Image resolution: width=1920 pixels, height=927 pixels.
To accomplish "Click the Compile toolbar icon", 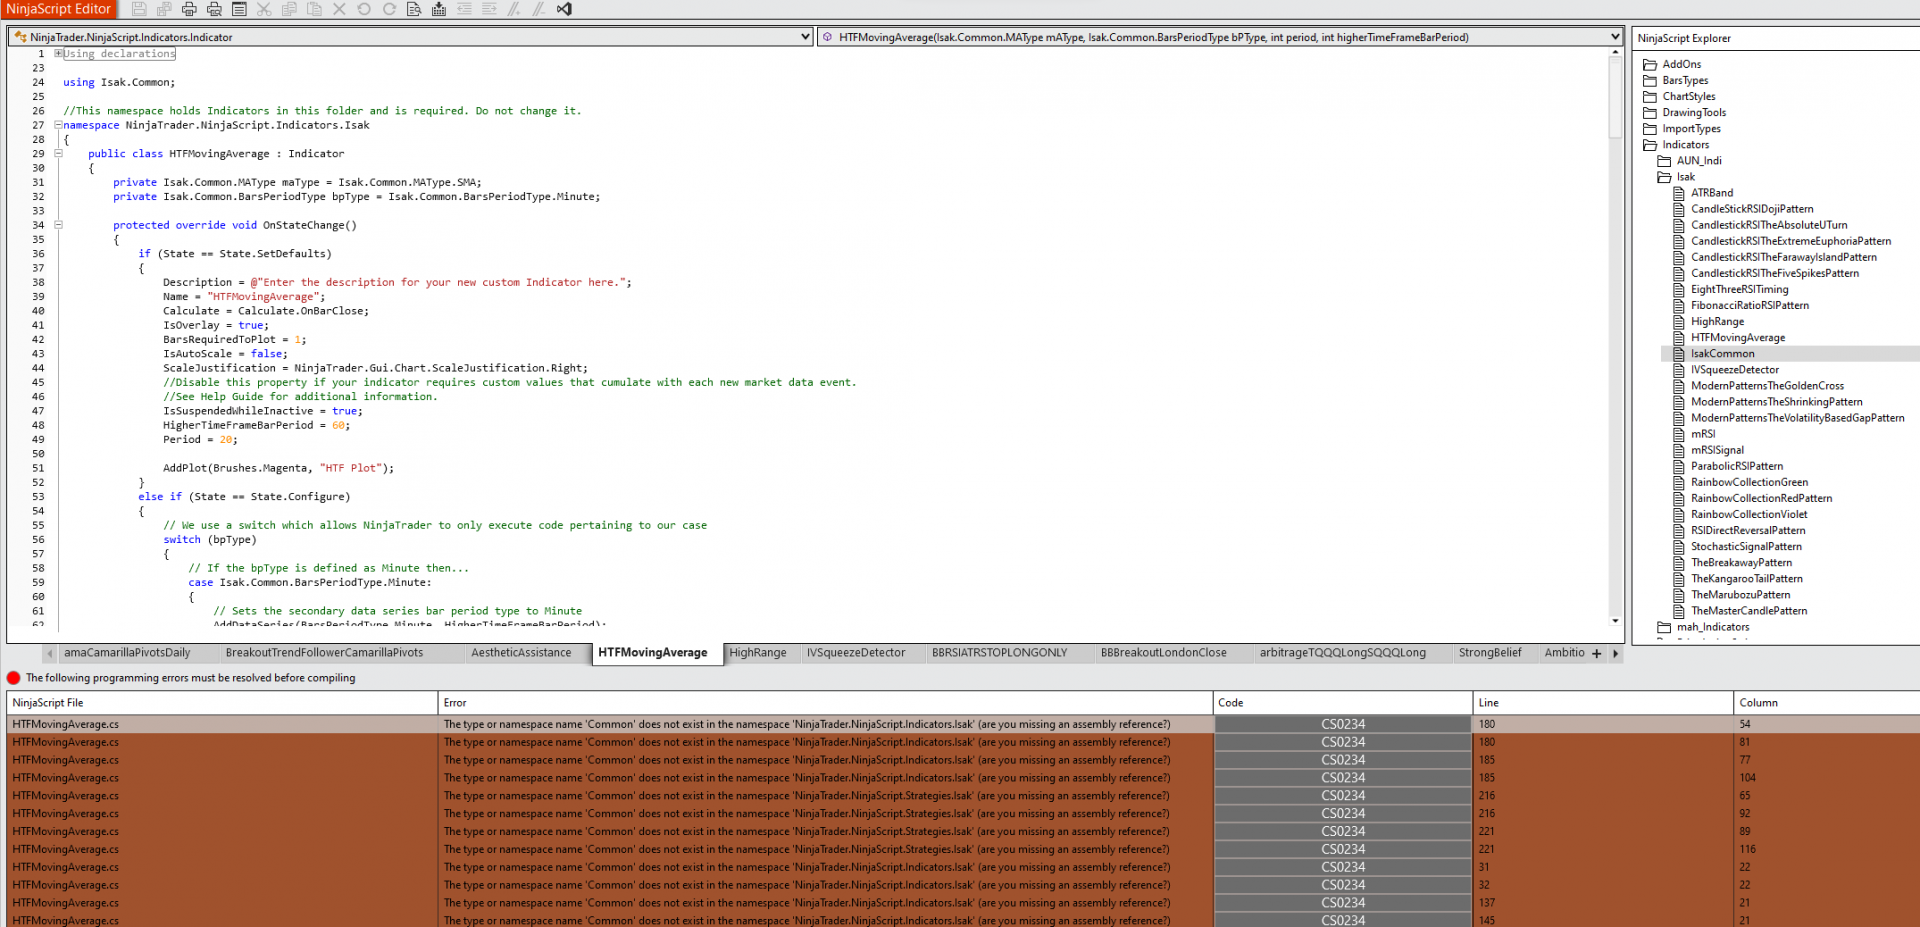I will coord(439,9).
